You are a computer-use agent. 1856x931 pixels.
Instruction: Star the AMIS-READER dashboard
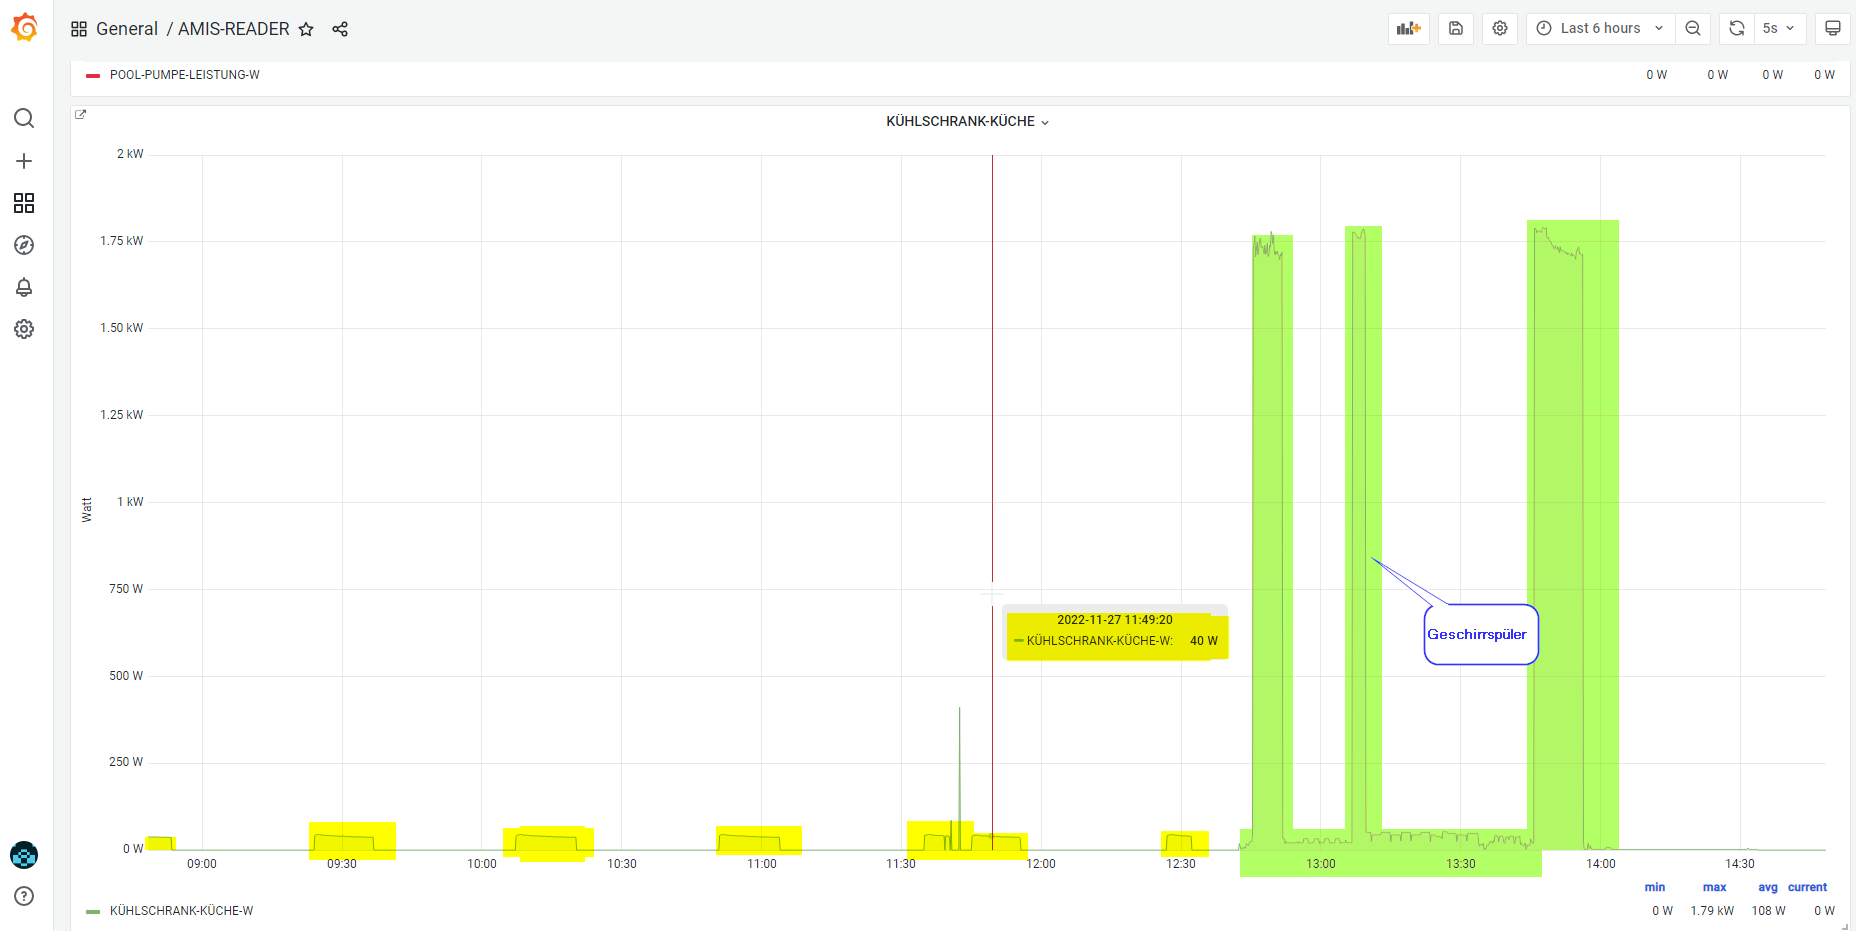(x=306, y=29)
